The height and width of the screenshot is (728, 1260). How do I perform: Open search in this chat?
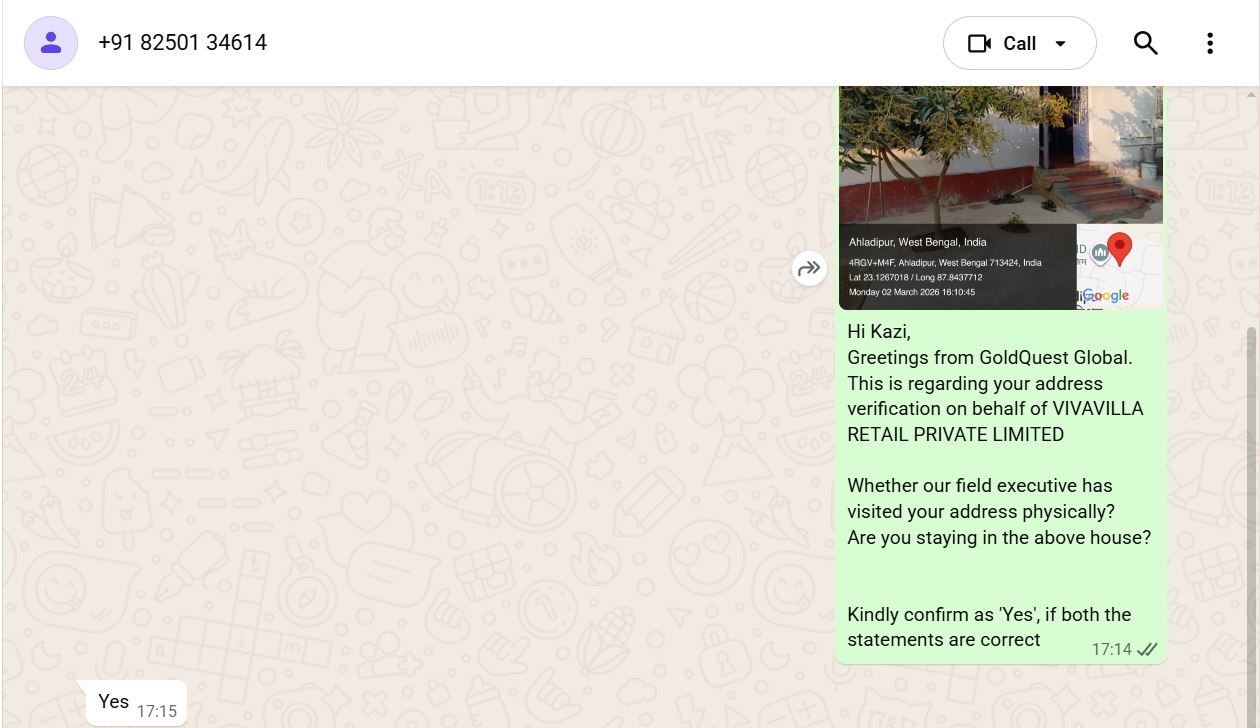[x=1145, y=43]
